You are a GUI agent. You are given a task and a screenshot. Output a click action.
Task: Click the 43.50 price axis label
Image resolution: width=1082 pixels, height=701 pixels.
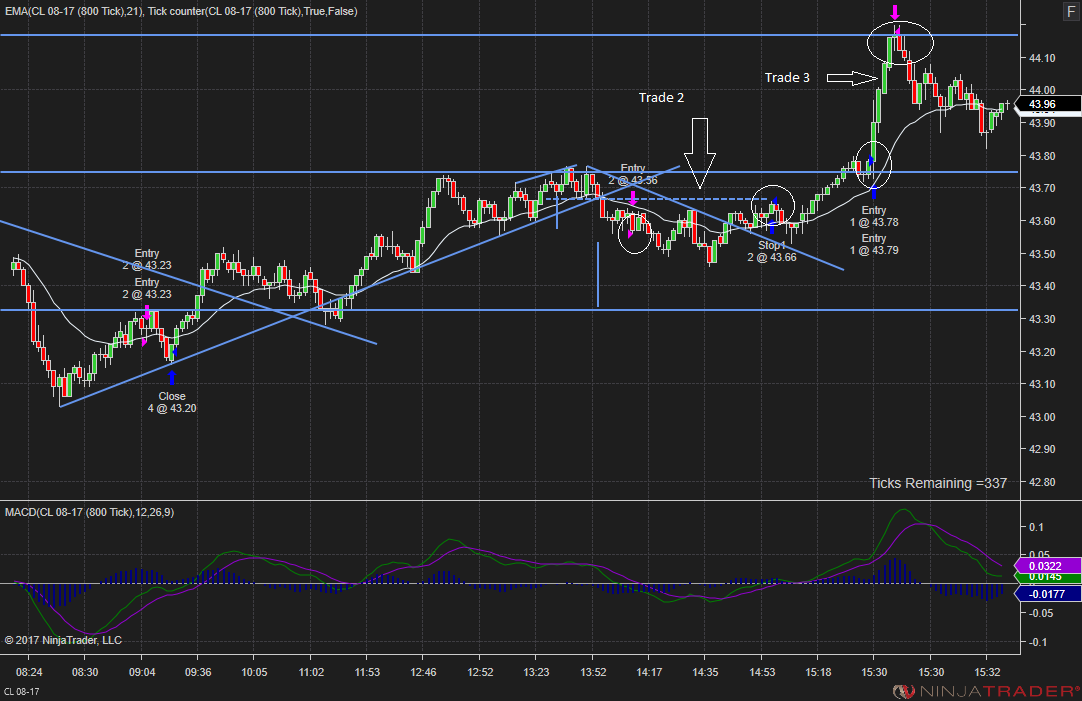(x=1042, y=254)
